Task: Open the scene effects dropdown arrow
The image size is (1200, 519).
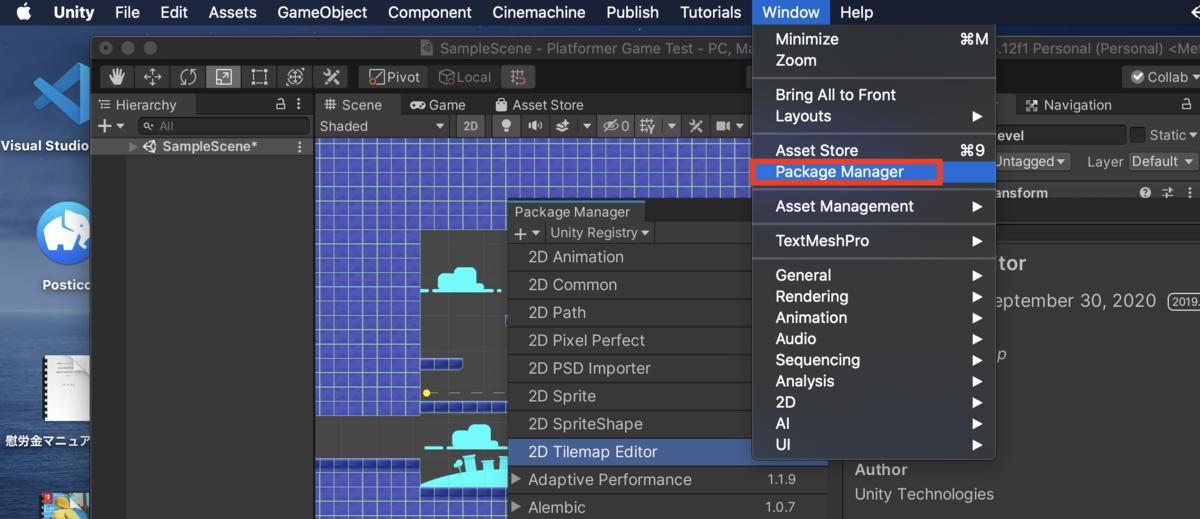Action: coord(586,126)
